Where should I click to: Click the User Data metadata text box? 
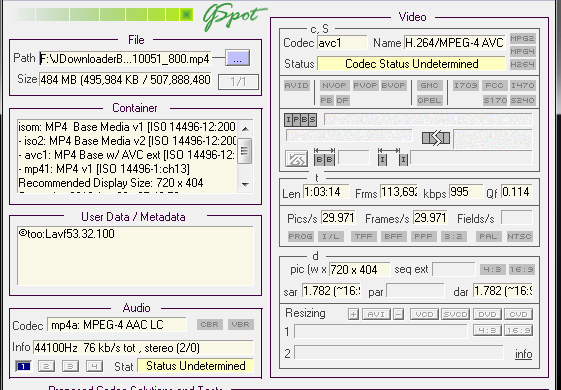point(135,255)
